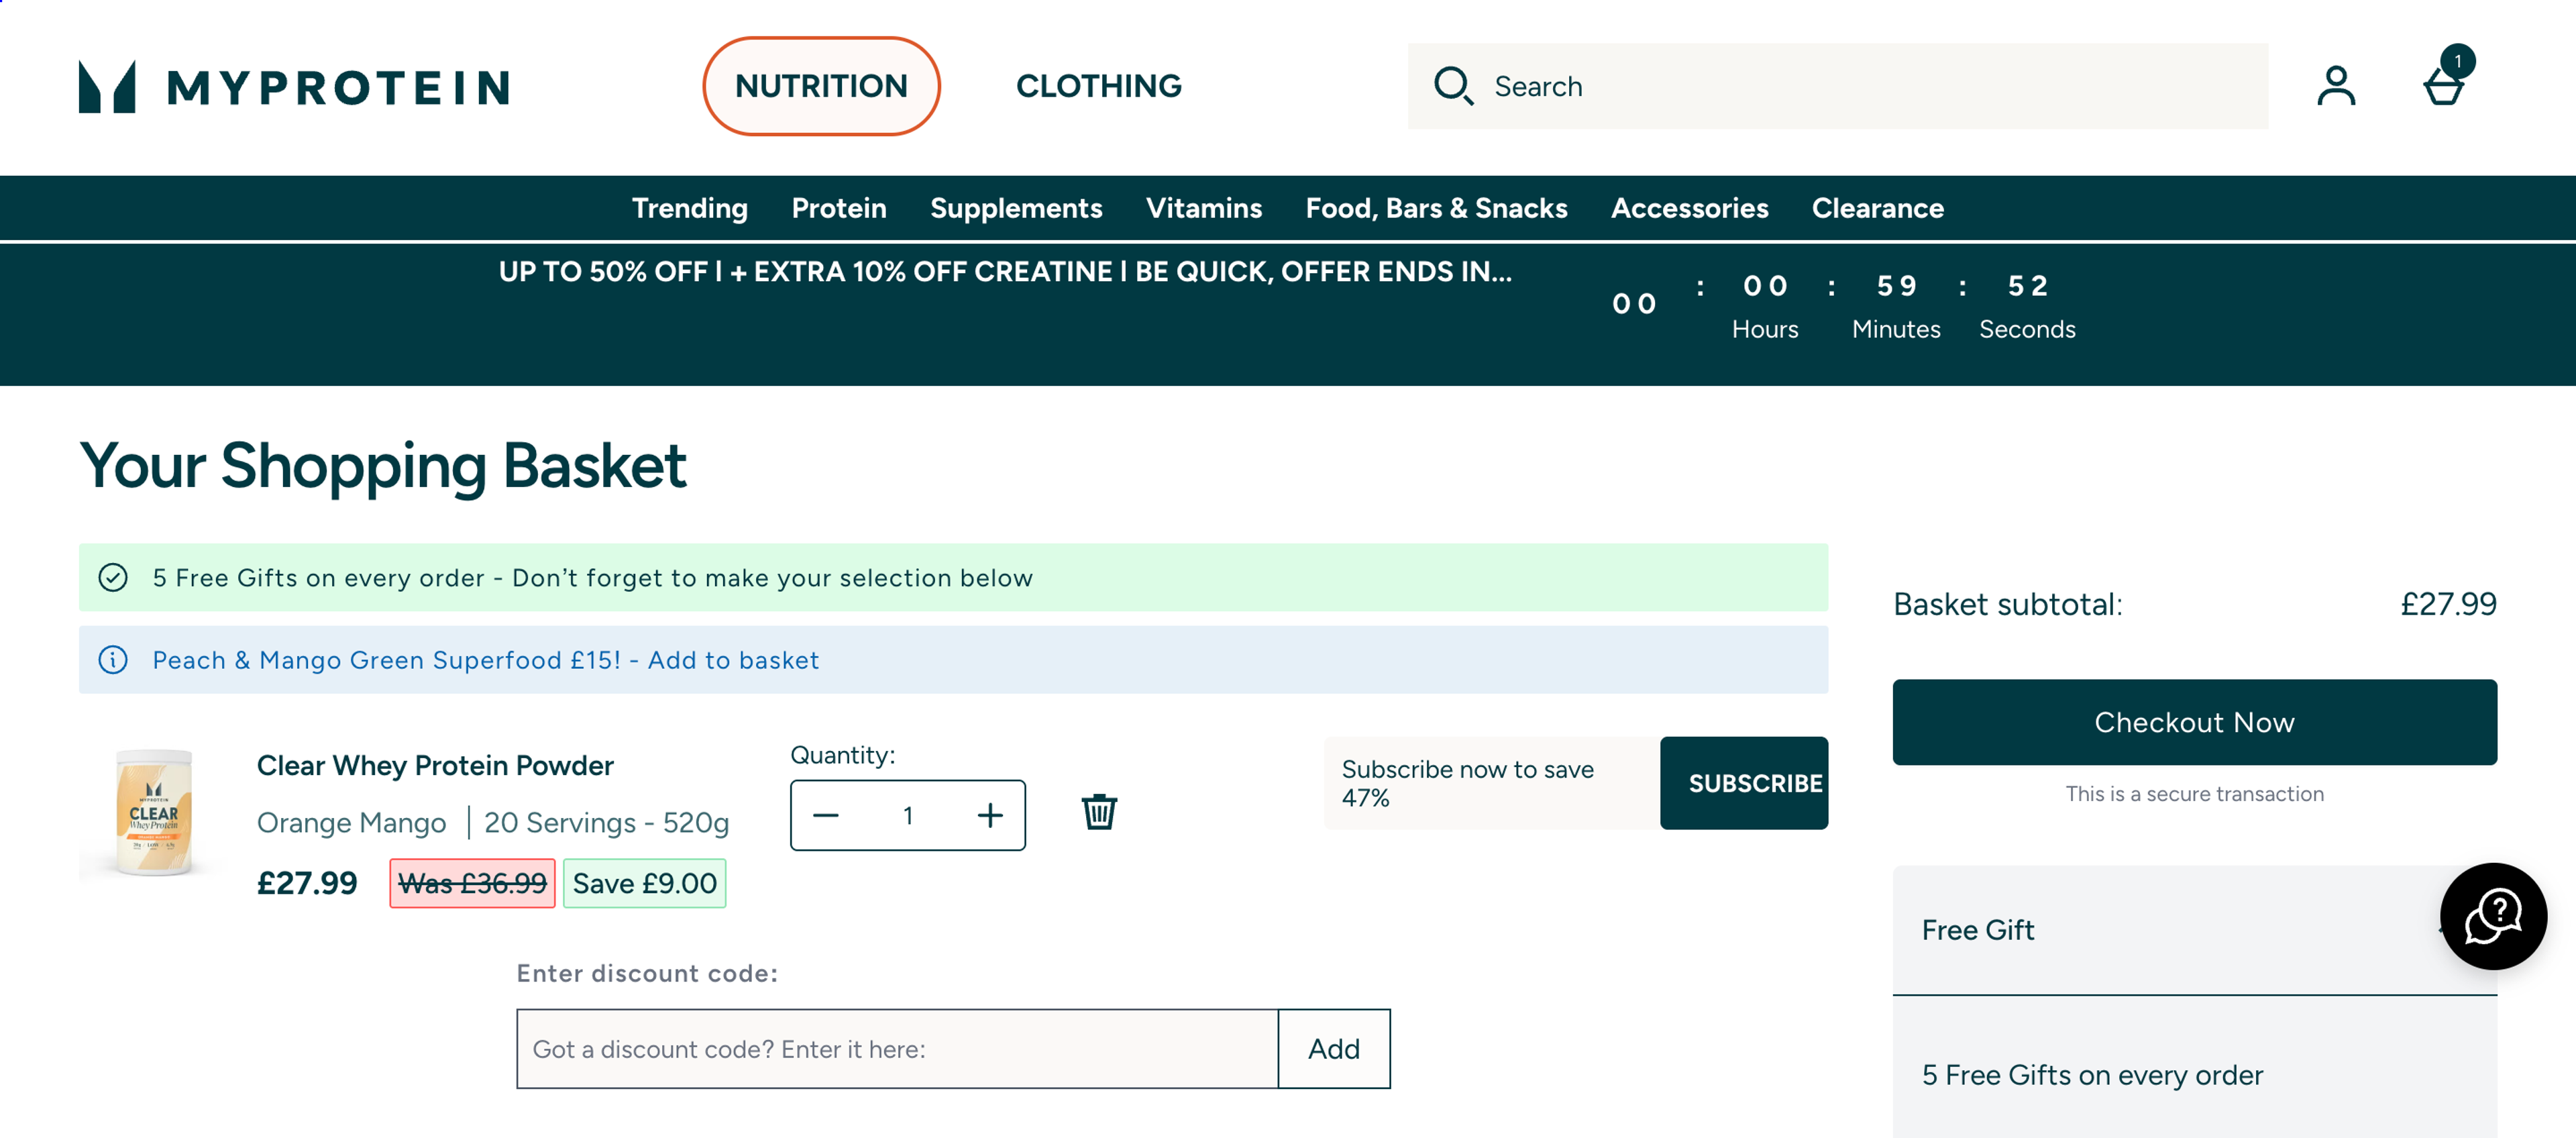Switch to the Clothing tab

(x=1097, y=86)
